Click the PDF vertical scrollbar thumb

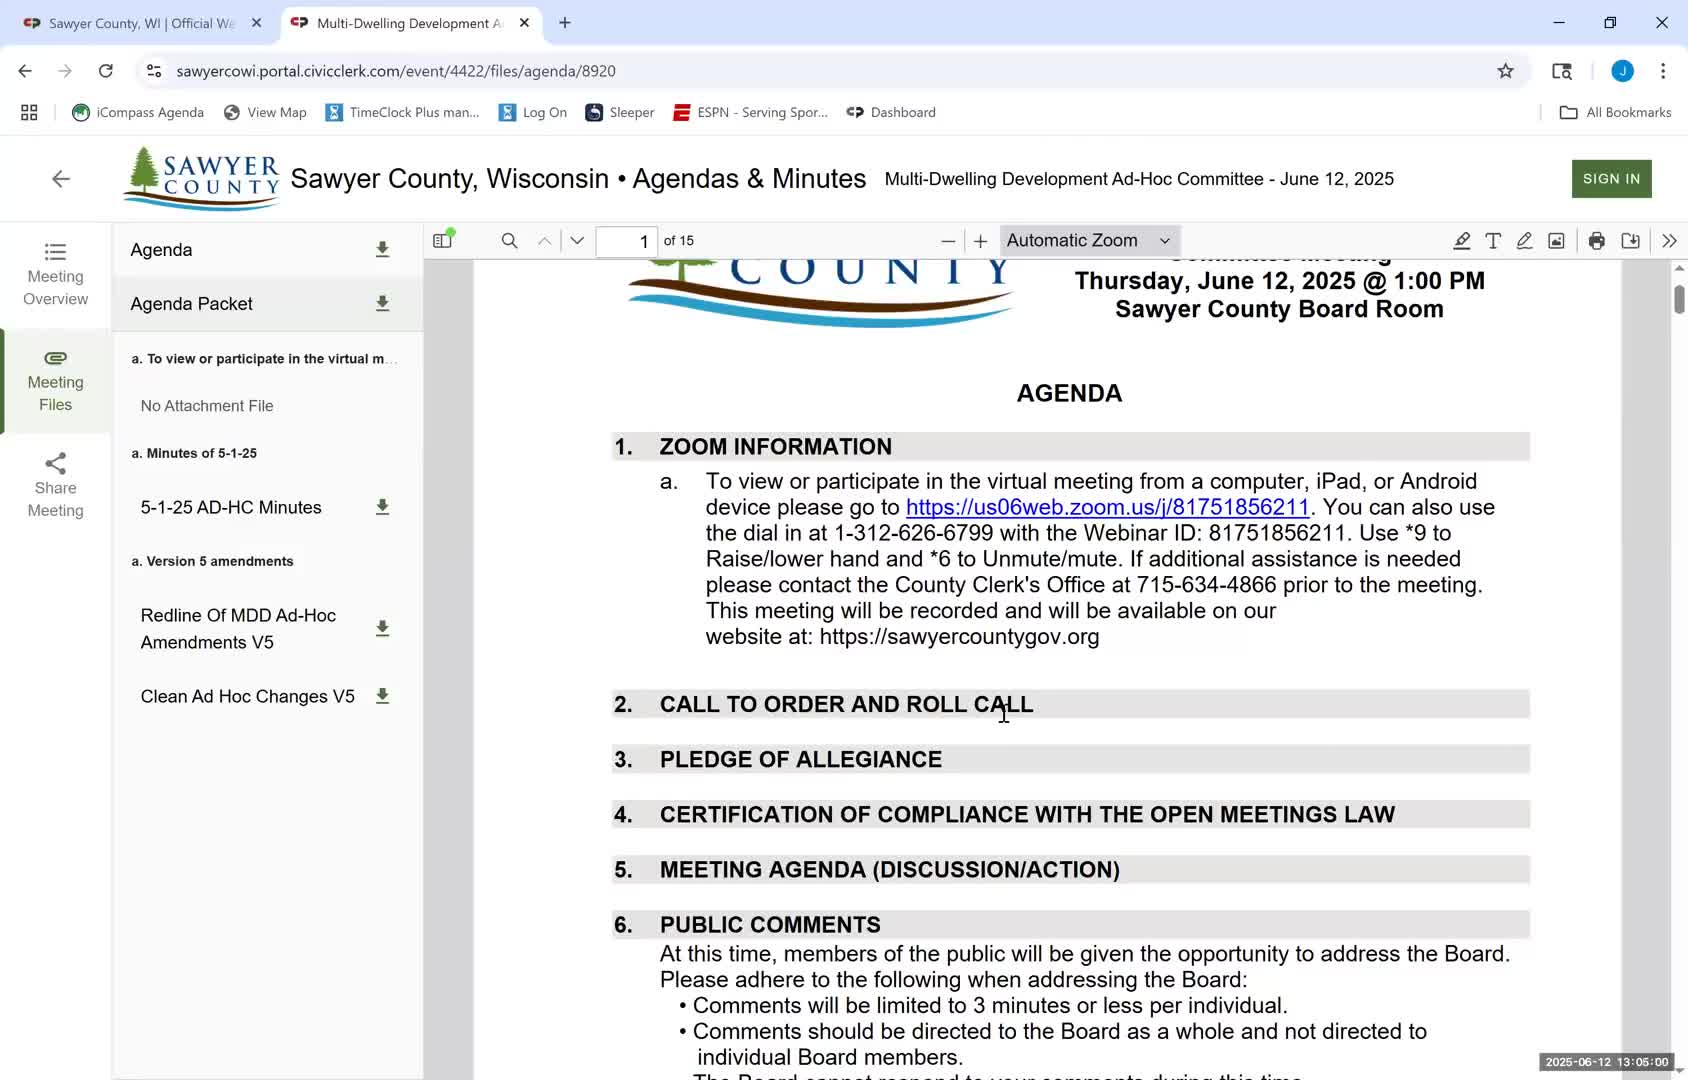click(1679, 299)
